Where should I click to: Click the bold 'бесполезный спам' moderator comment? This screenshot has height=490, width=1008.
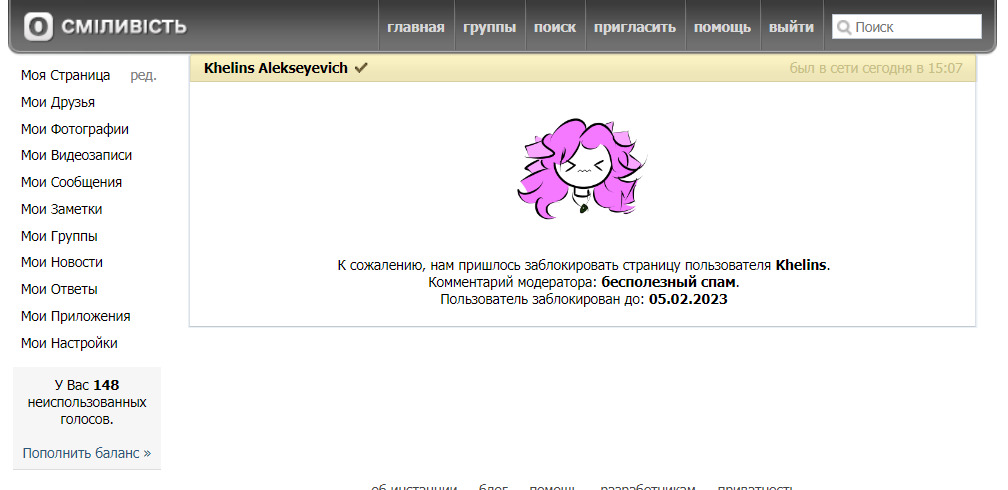pyautogui.click(x=669, y=282)
